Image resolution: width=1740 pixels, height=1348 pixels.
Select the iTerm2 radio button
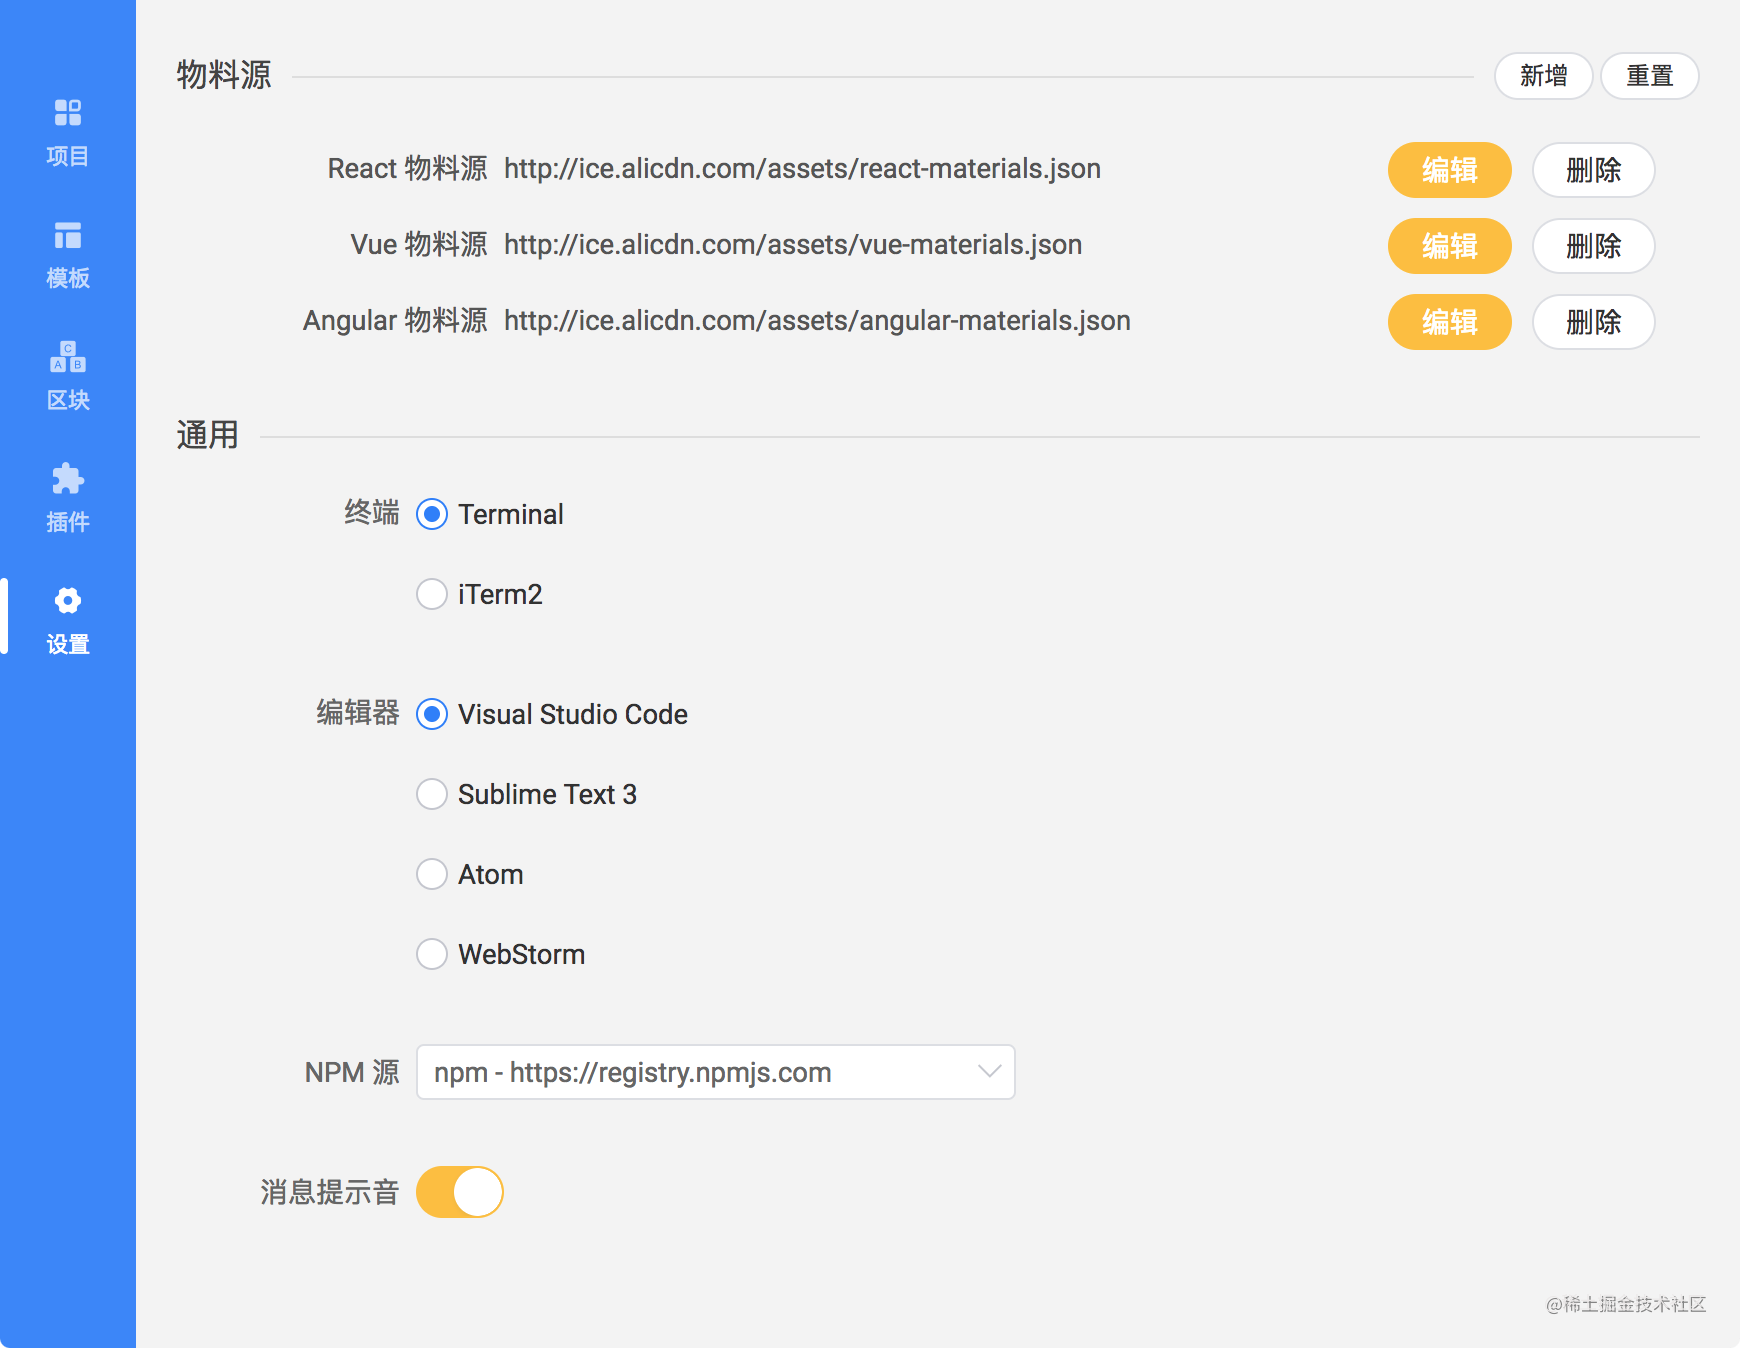pyautogui.click(x=432, y=594)
